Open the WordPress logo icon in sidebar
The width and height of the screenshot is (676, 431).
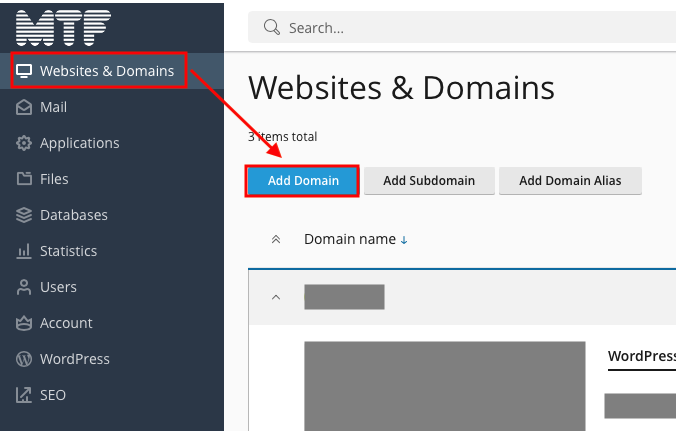click(24, 359)
